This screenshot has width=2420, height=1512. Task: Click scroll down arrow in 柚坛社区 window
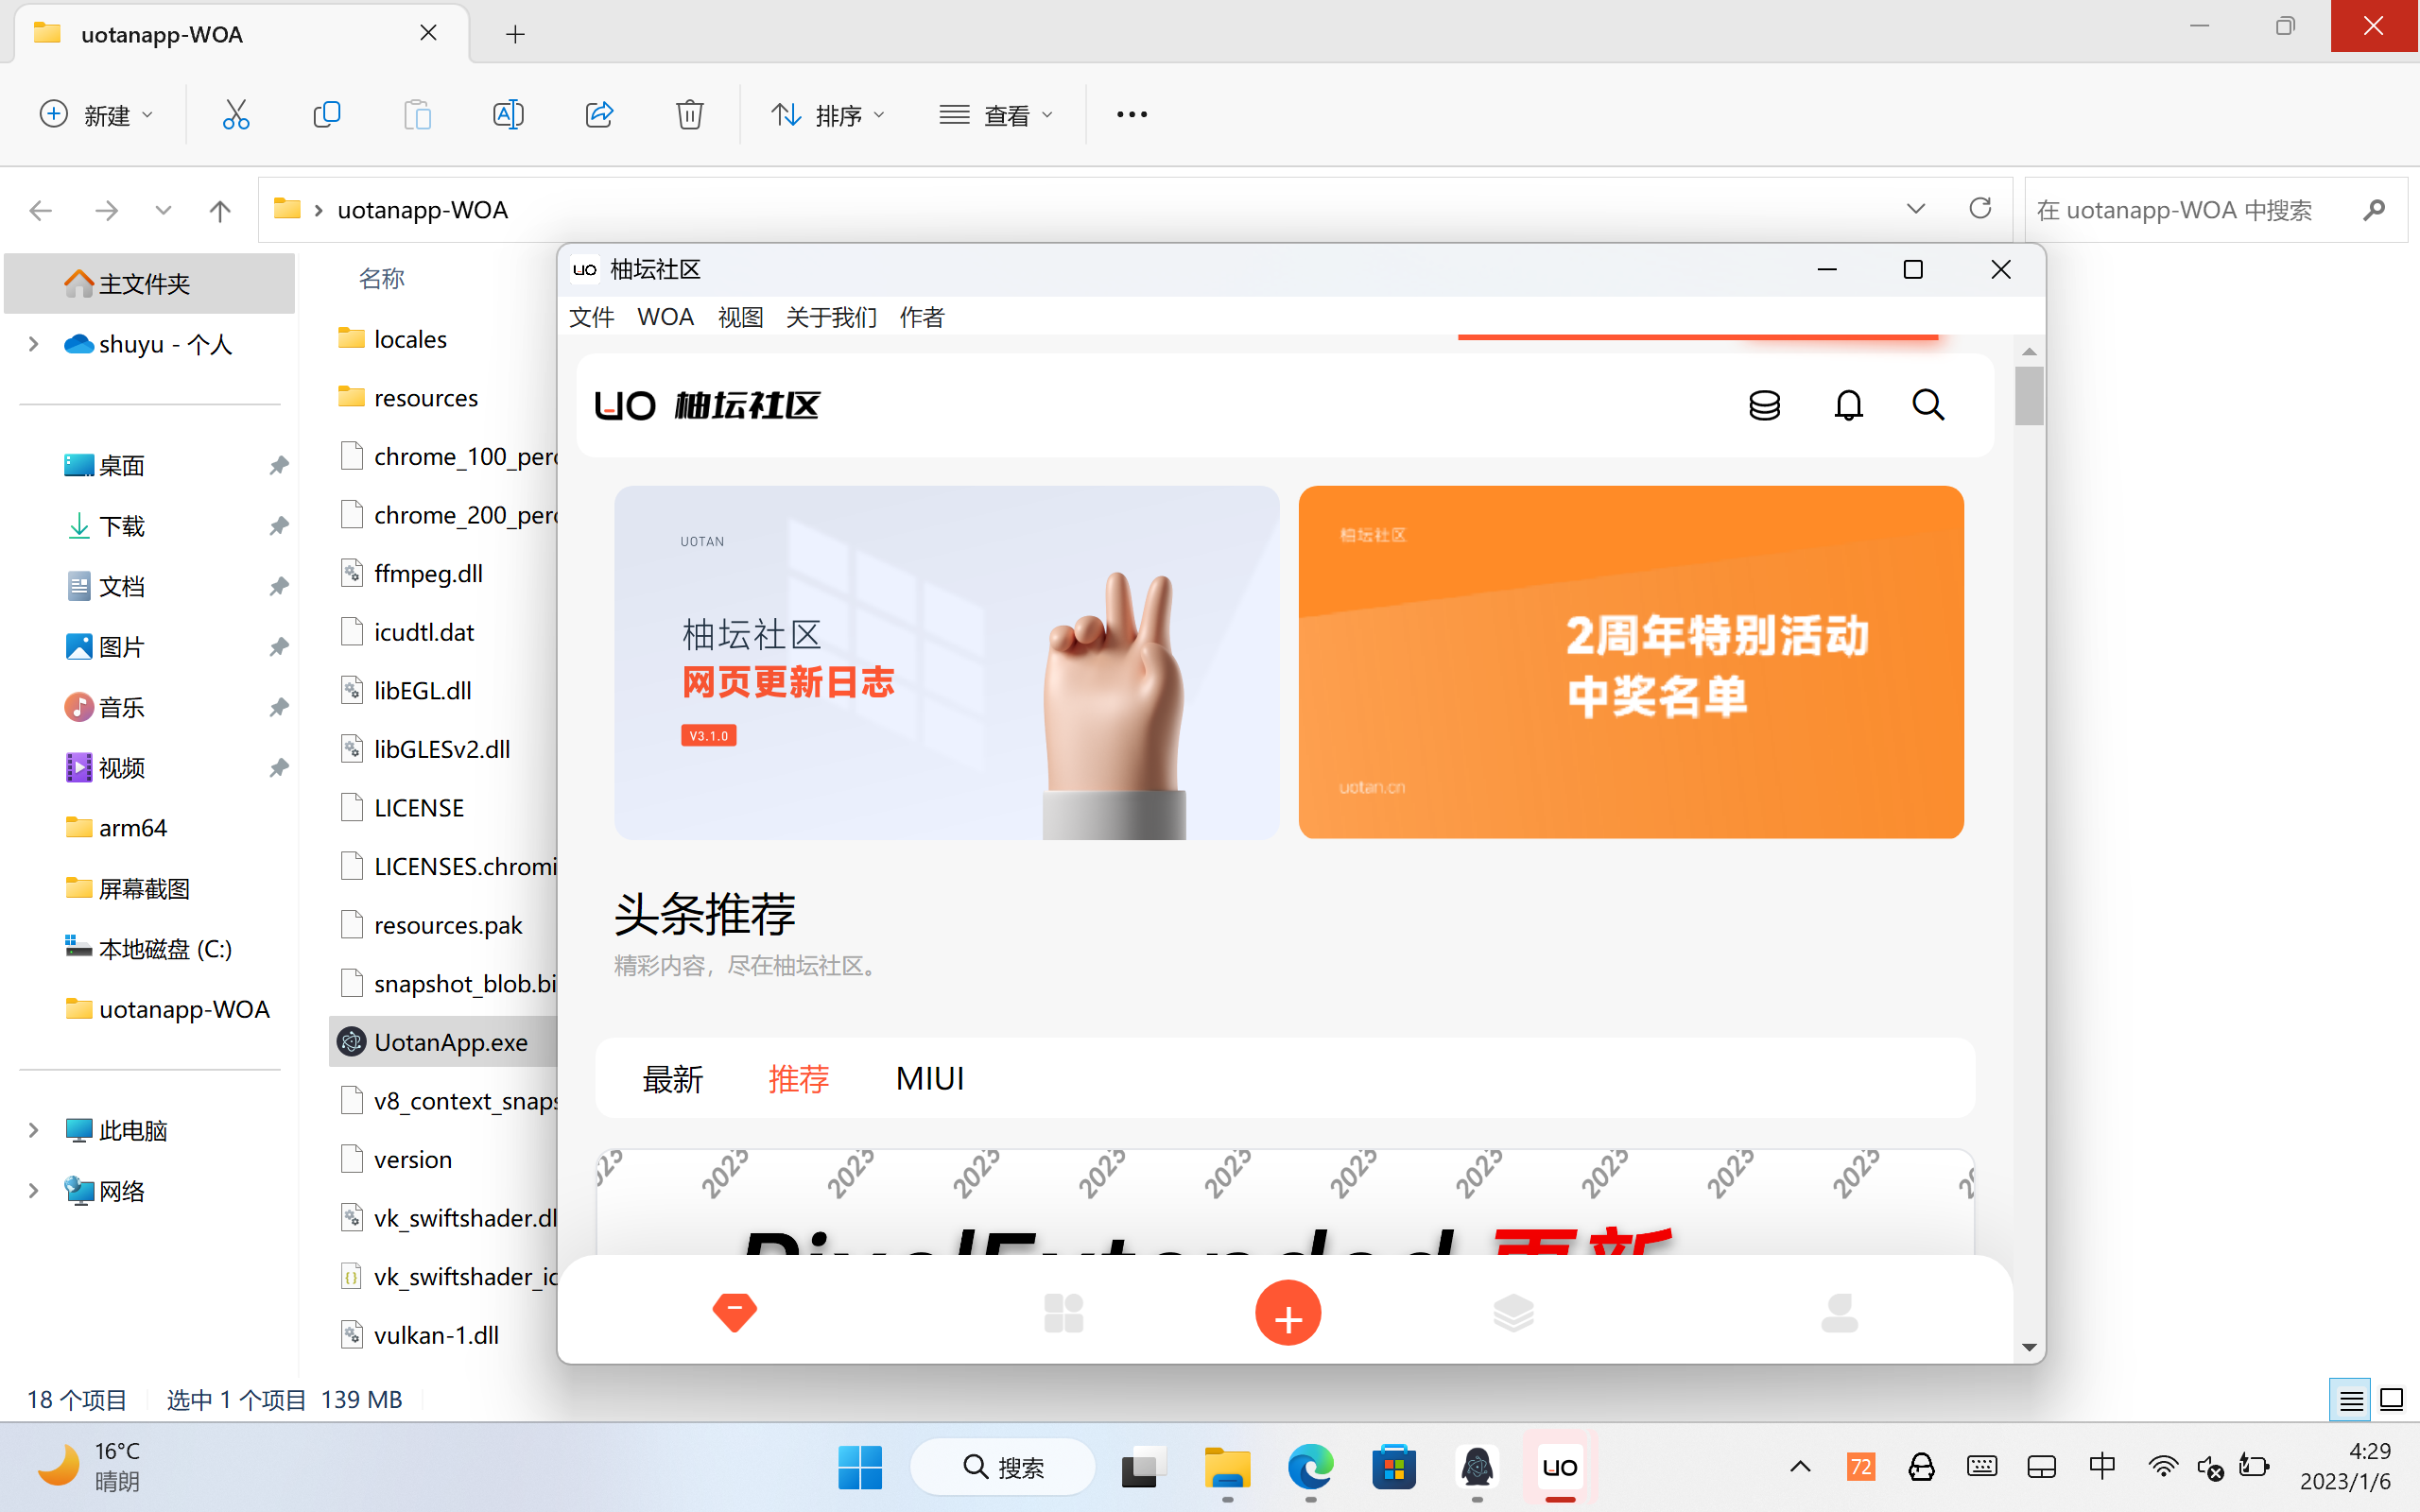click(2029, 1347)
